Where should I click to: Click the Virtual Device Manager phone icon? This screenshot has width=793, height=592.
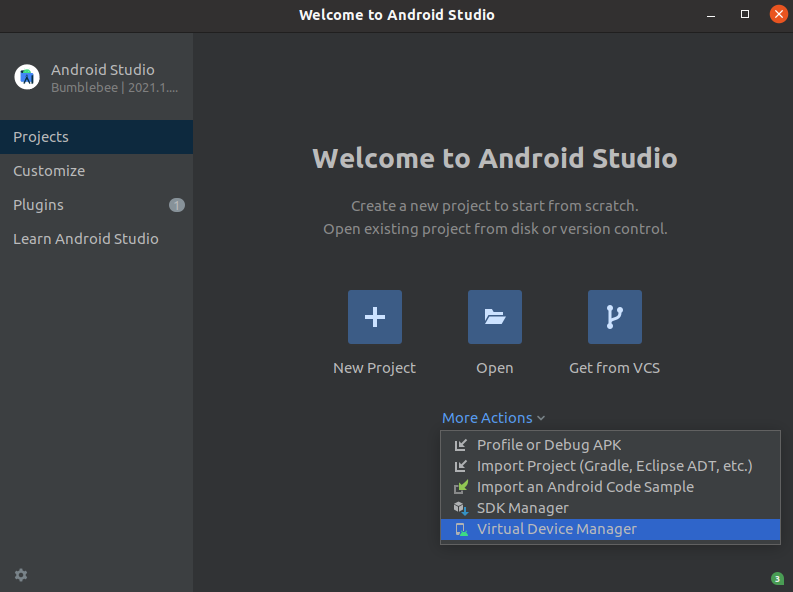click(x=461, y=529)
